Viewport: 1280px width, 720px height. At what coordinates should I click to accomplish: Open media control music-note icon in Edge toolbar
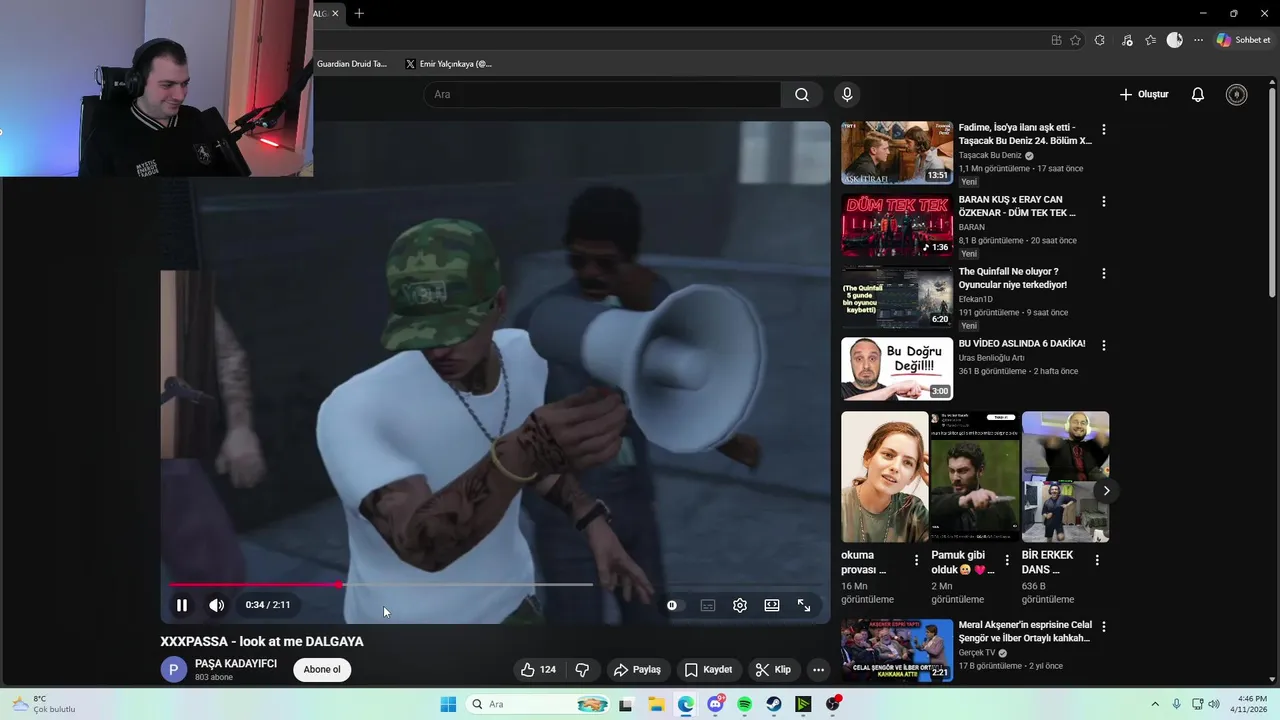coord(1127,40)
